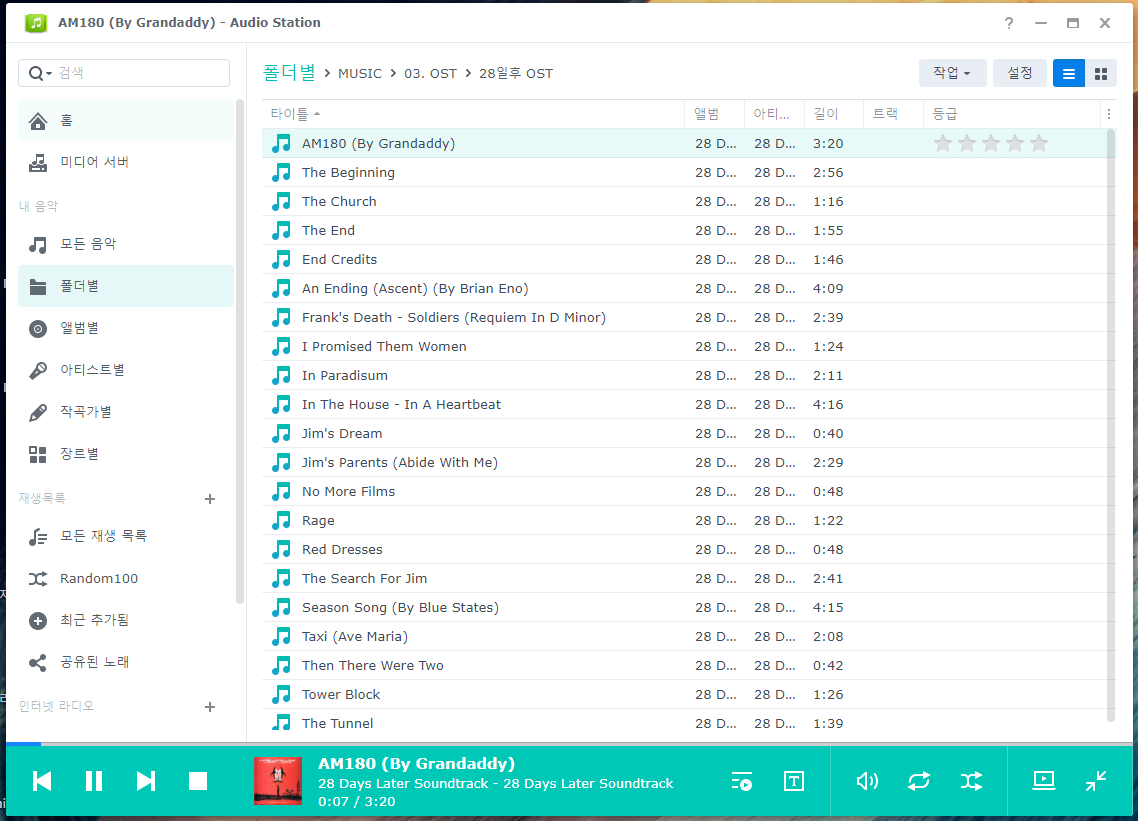Toggle repeat mode
This screenshot has height=821, width=1138.
point(919,781)
